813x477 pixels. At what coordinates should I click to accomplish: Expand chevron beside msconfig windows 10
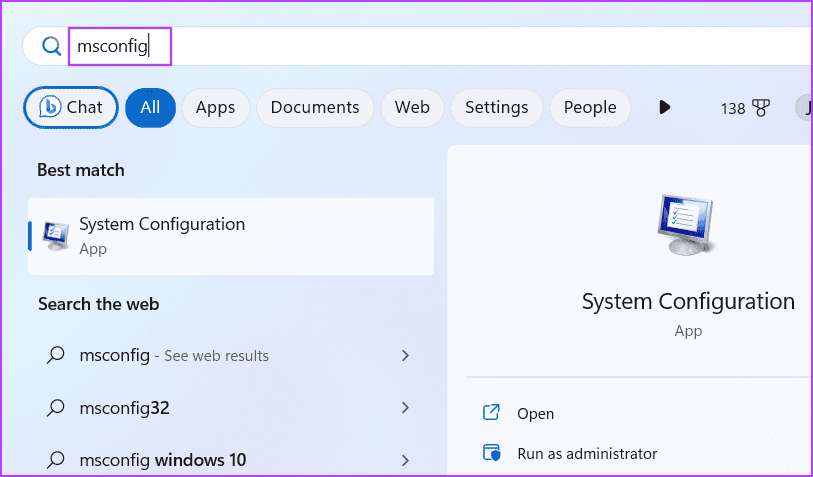point(405,460)
